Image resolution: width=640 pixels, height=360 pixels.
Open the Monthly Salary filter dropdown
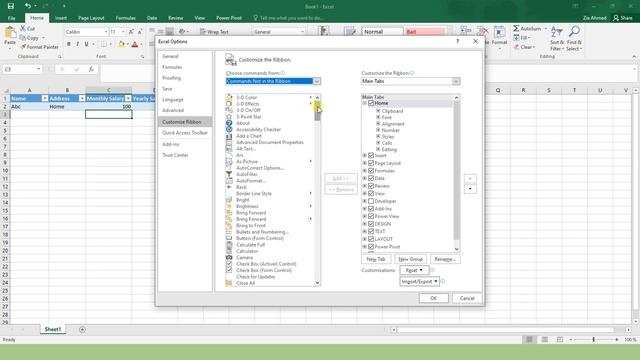pyautogui.click(x=128, y=98)
